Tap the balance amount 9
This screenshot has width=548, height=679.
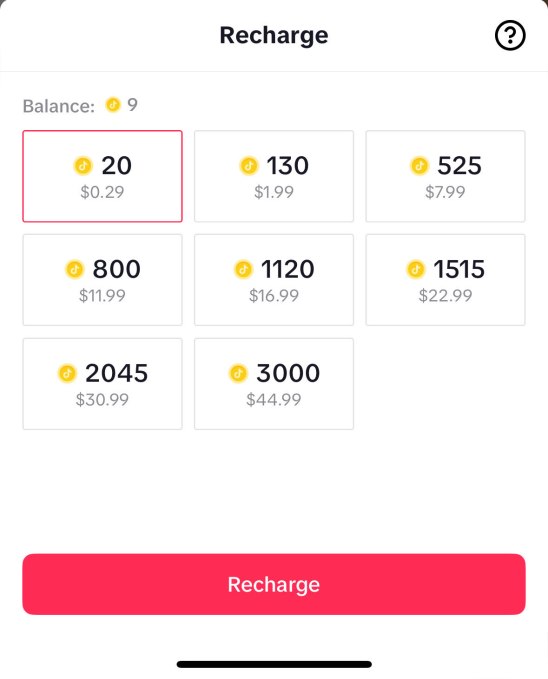click(x=132, y=104)
